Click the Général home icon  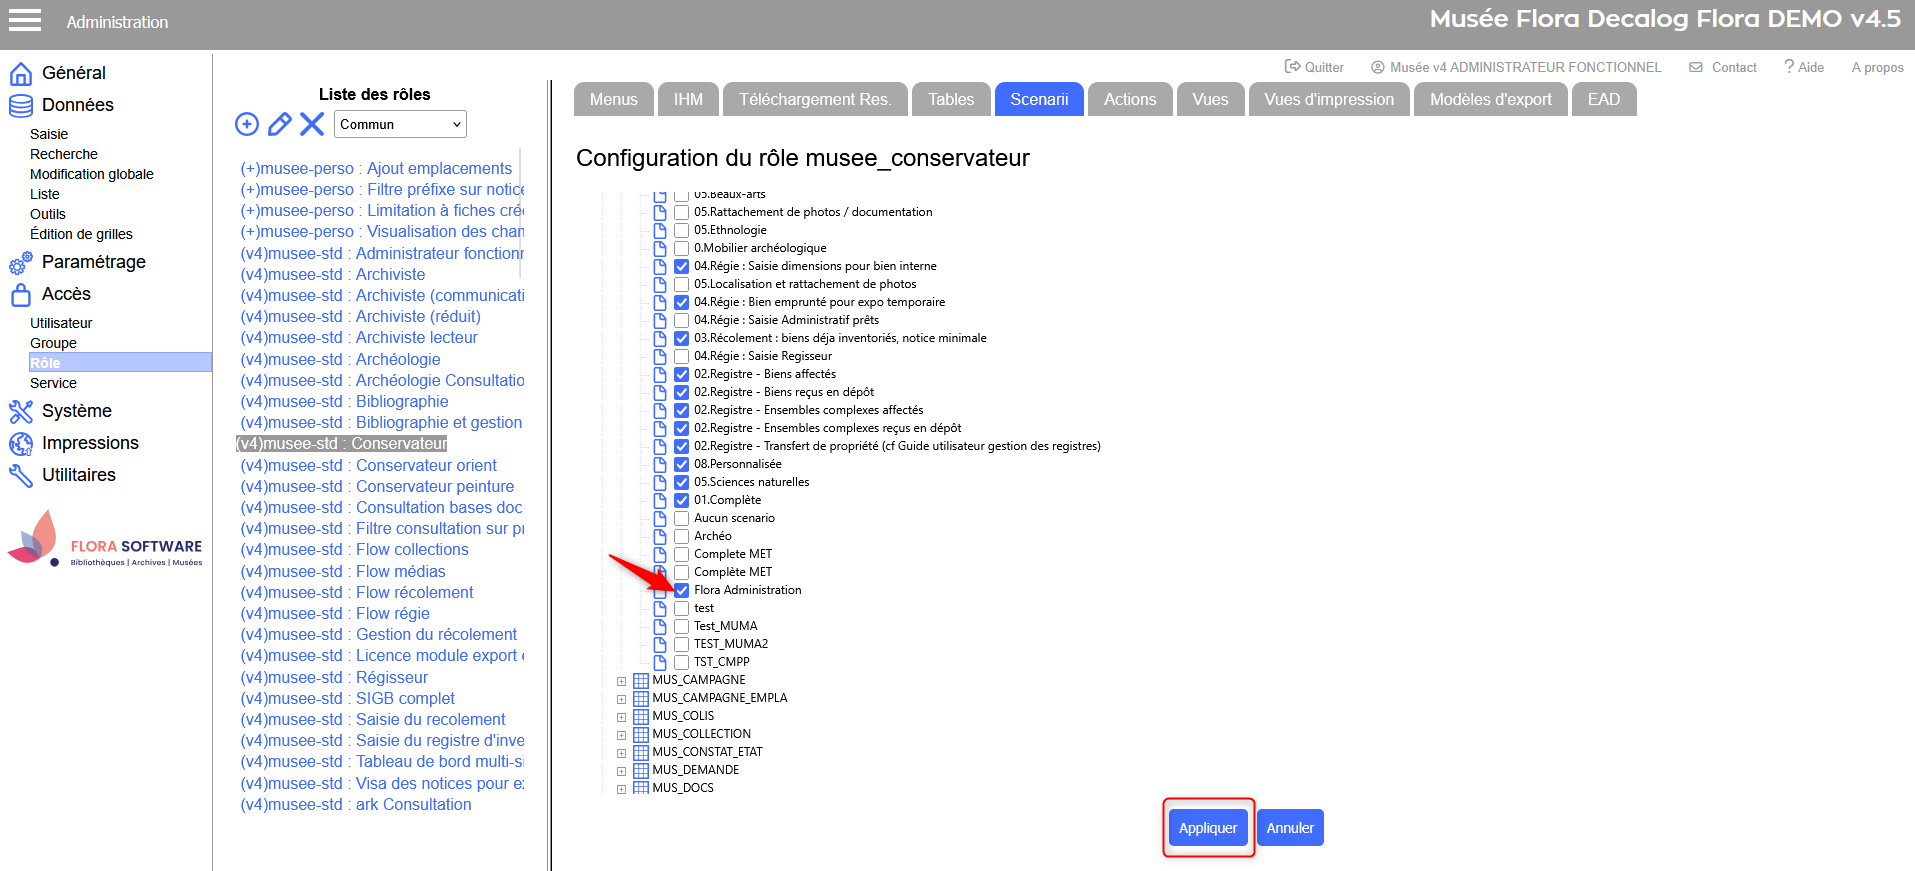(x=20, y=74)
